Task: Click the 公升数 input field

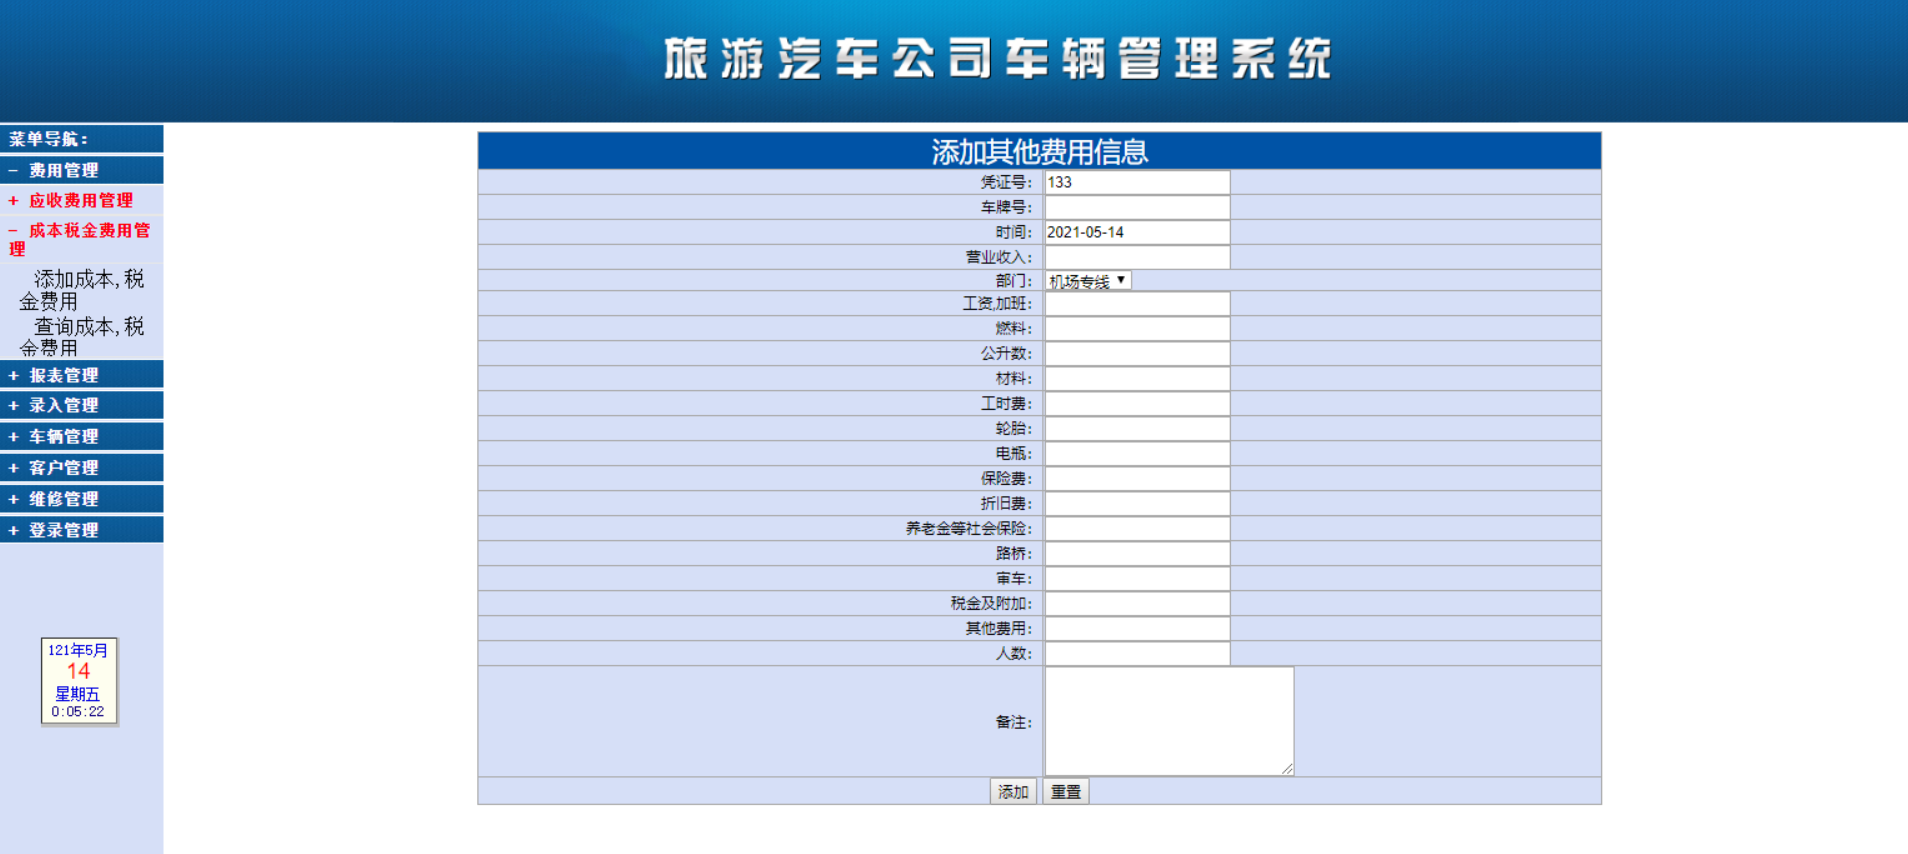Action: click(x=1137, y=353)
